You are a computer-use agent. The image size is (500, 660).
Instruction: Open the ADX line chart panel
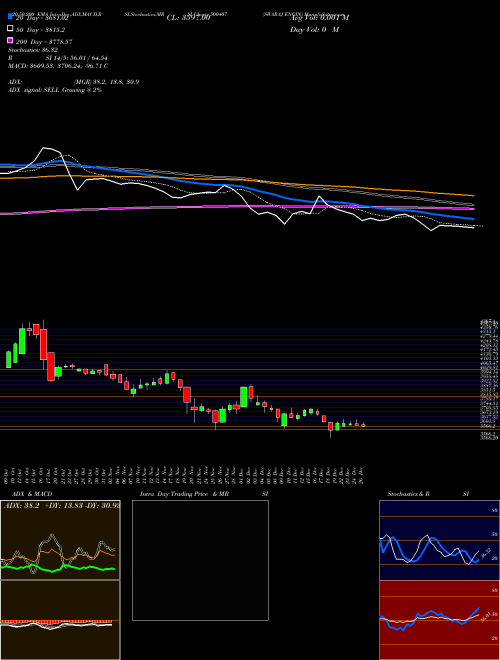(x=60, y=540)
